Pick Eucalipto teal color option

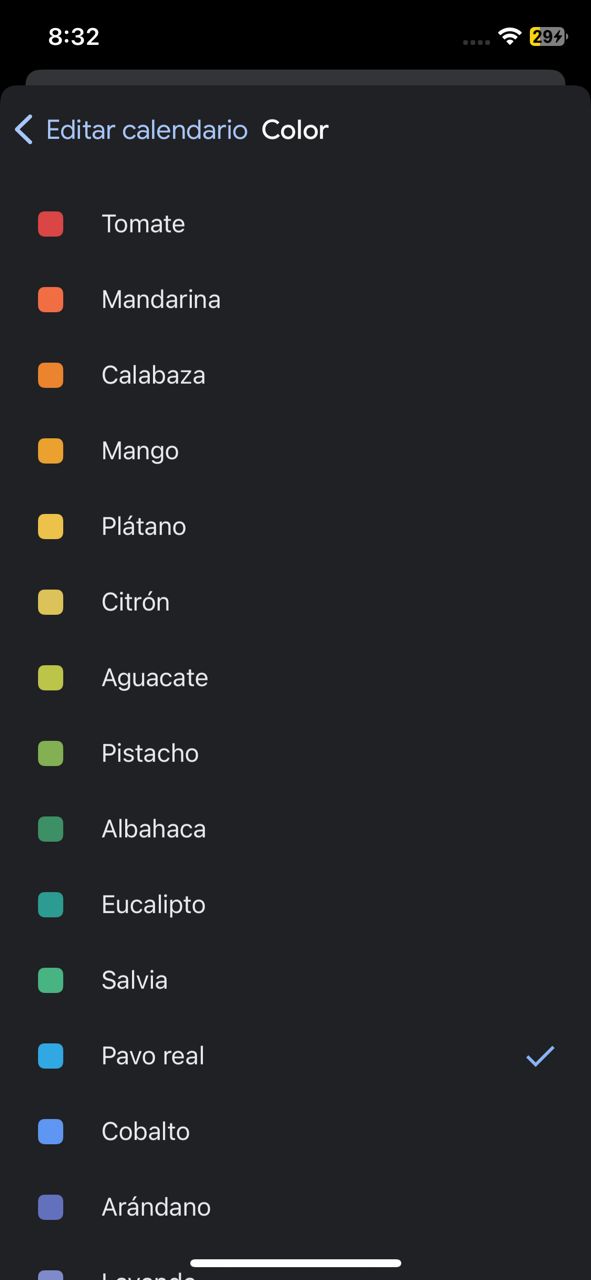pos(295,905)
